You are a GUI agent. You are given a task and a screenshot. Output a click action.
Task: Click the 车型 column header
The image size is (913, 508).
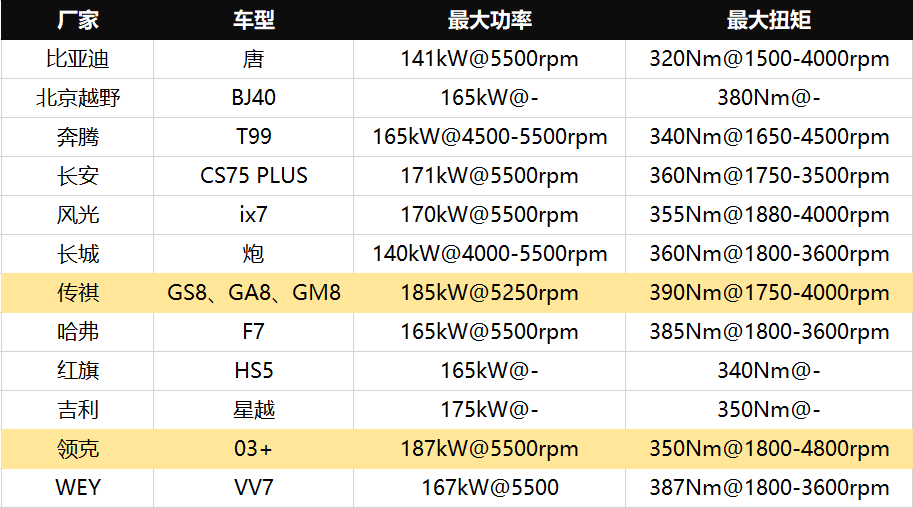coord(253,20)
